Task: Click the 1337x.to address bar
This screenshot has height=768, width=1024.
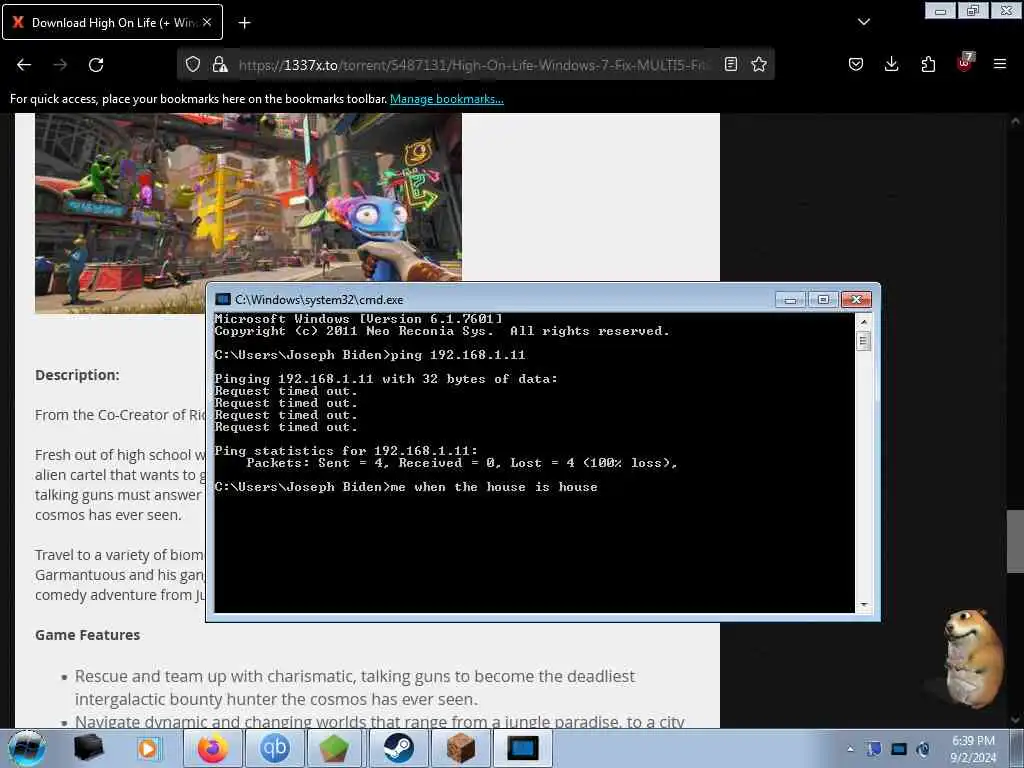Action: pyautogui.click(x=473, y=65)
